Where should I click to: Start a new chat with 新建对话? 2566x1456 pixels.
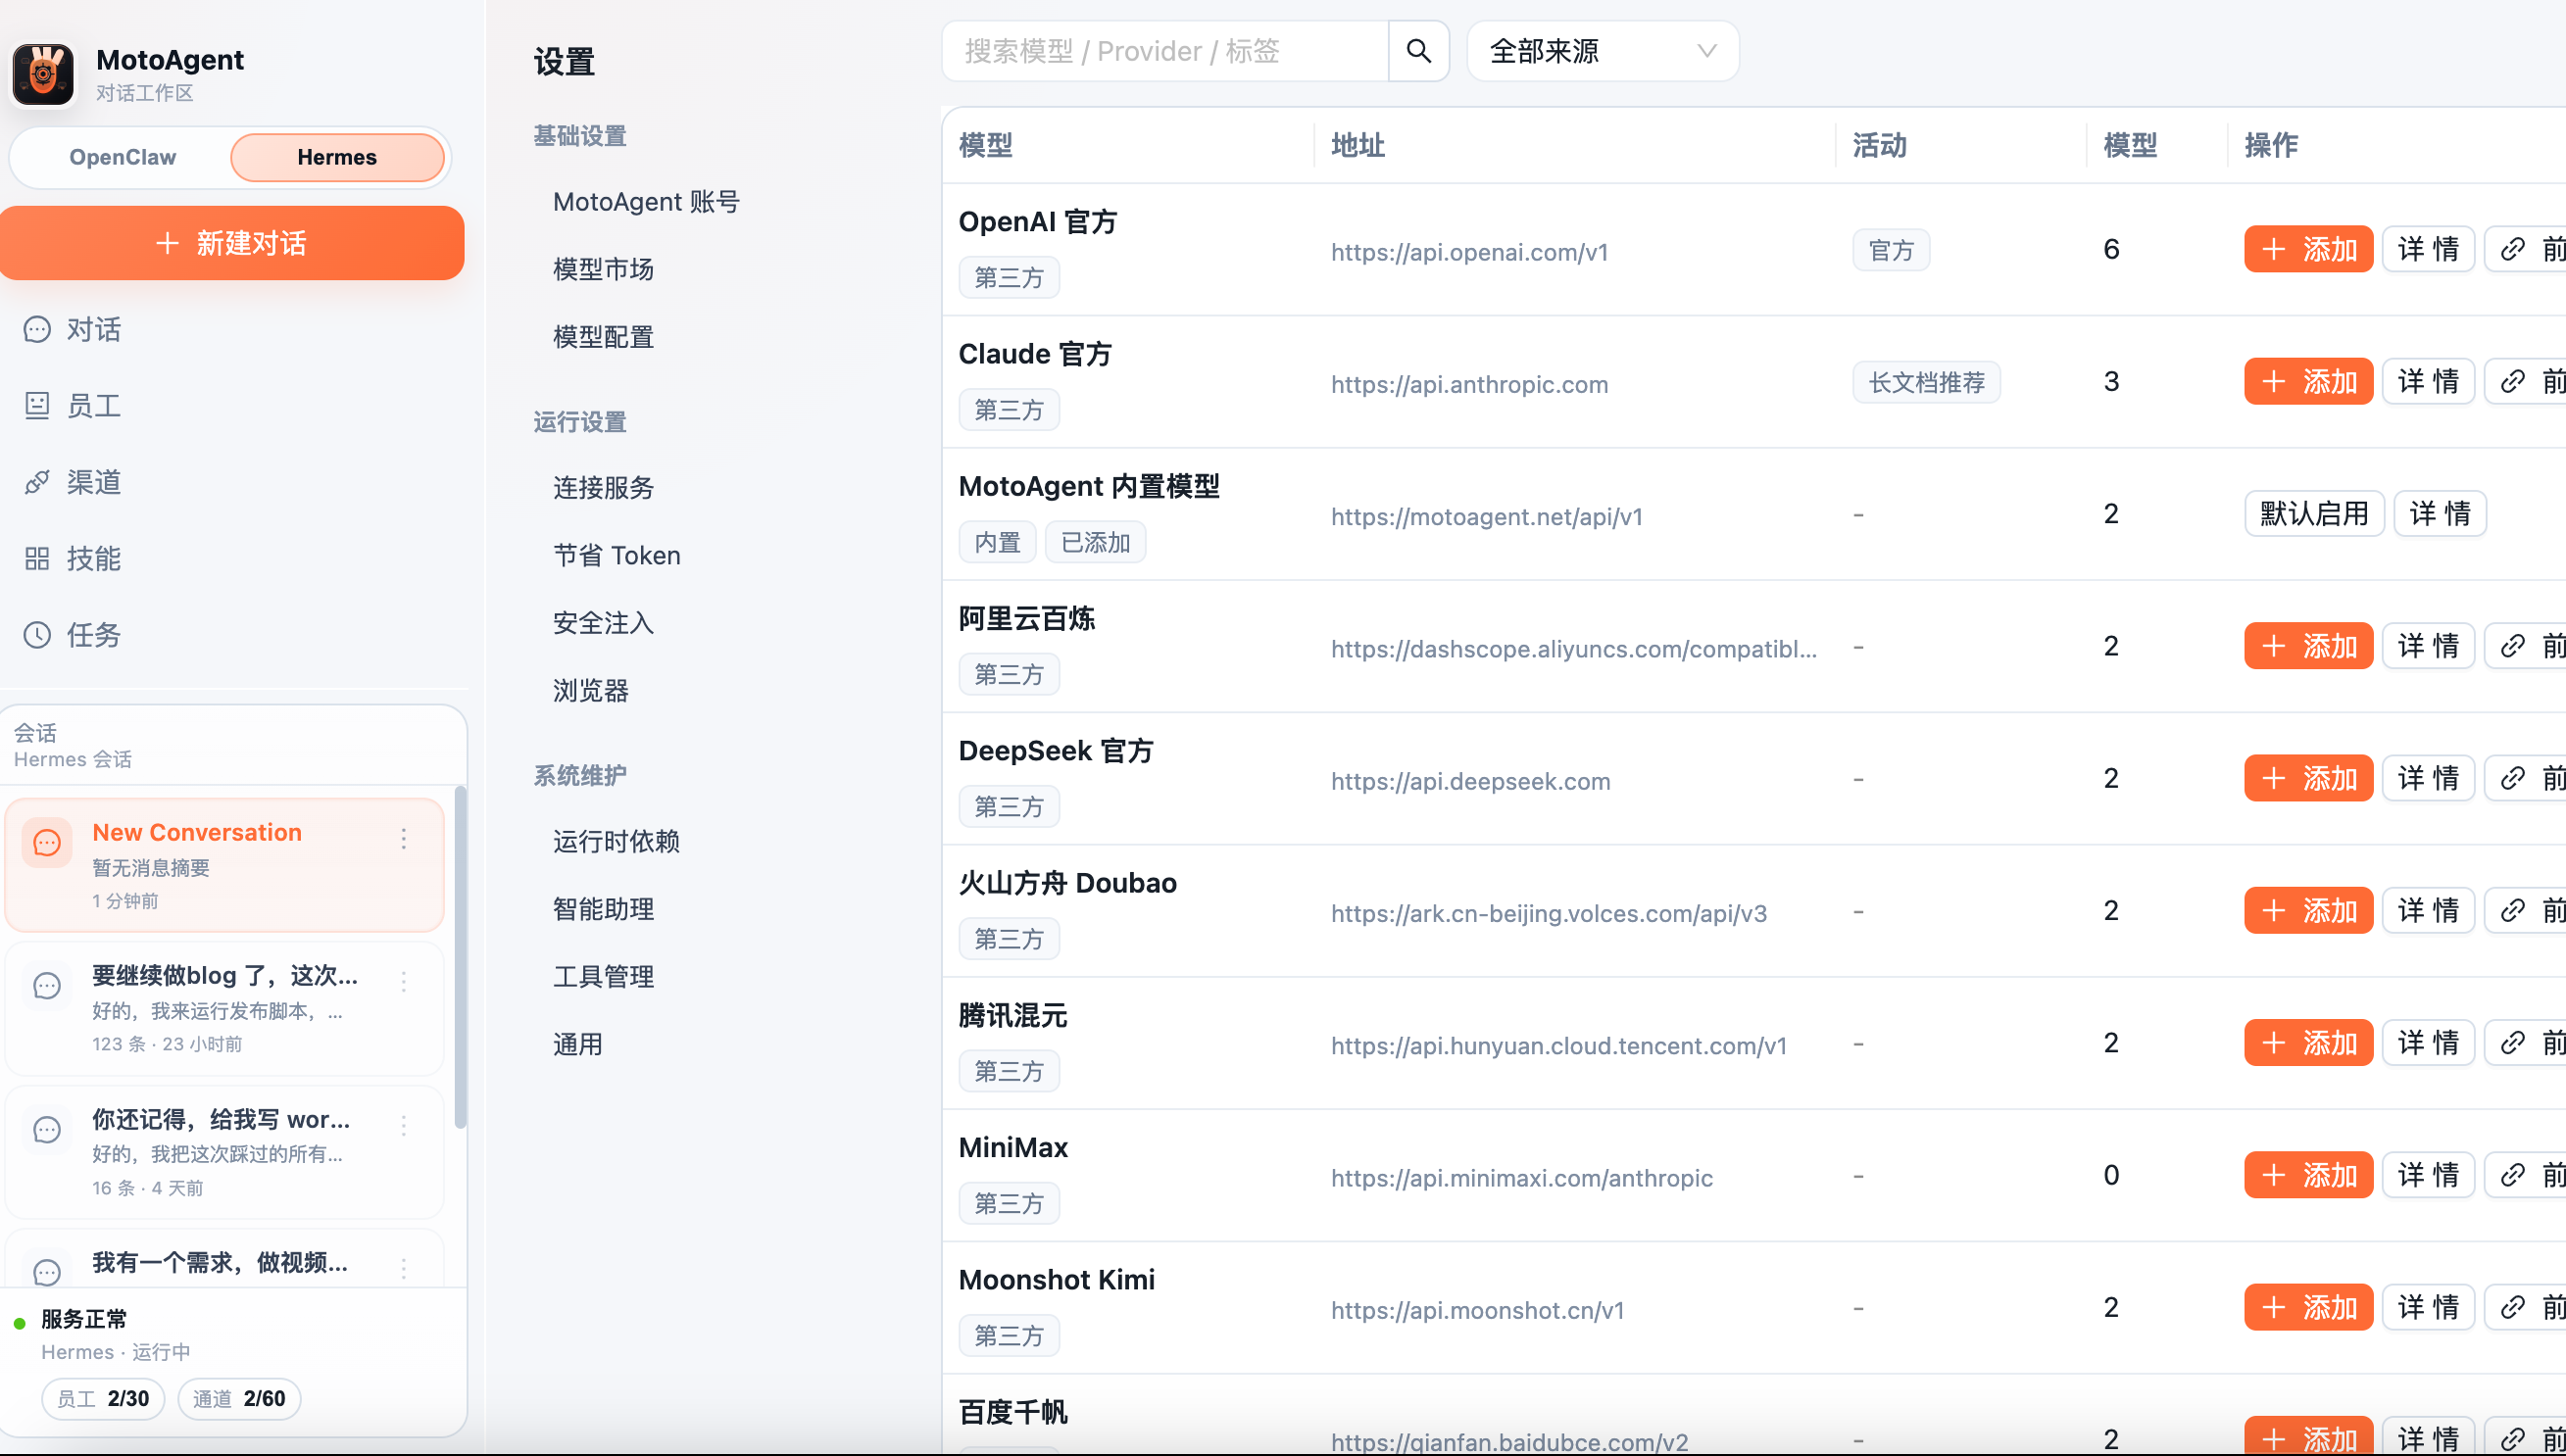232,243
